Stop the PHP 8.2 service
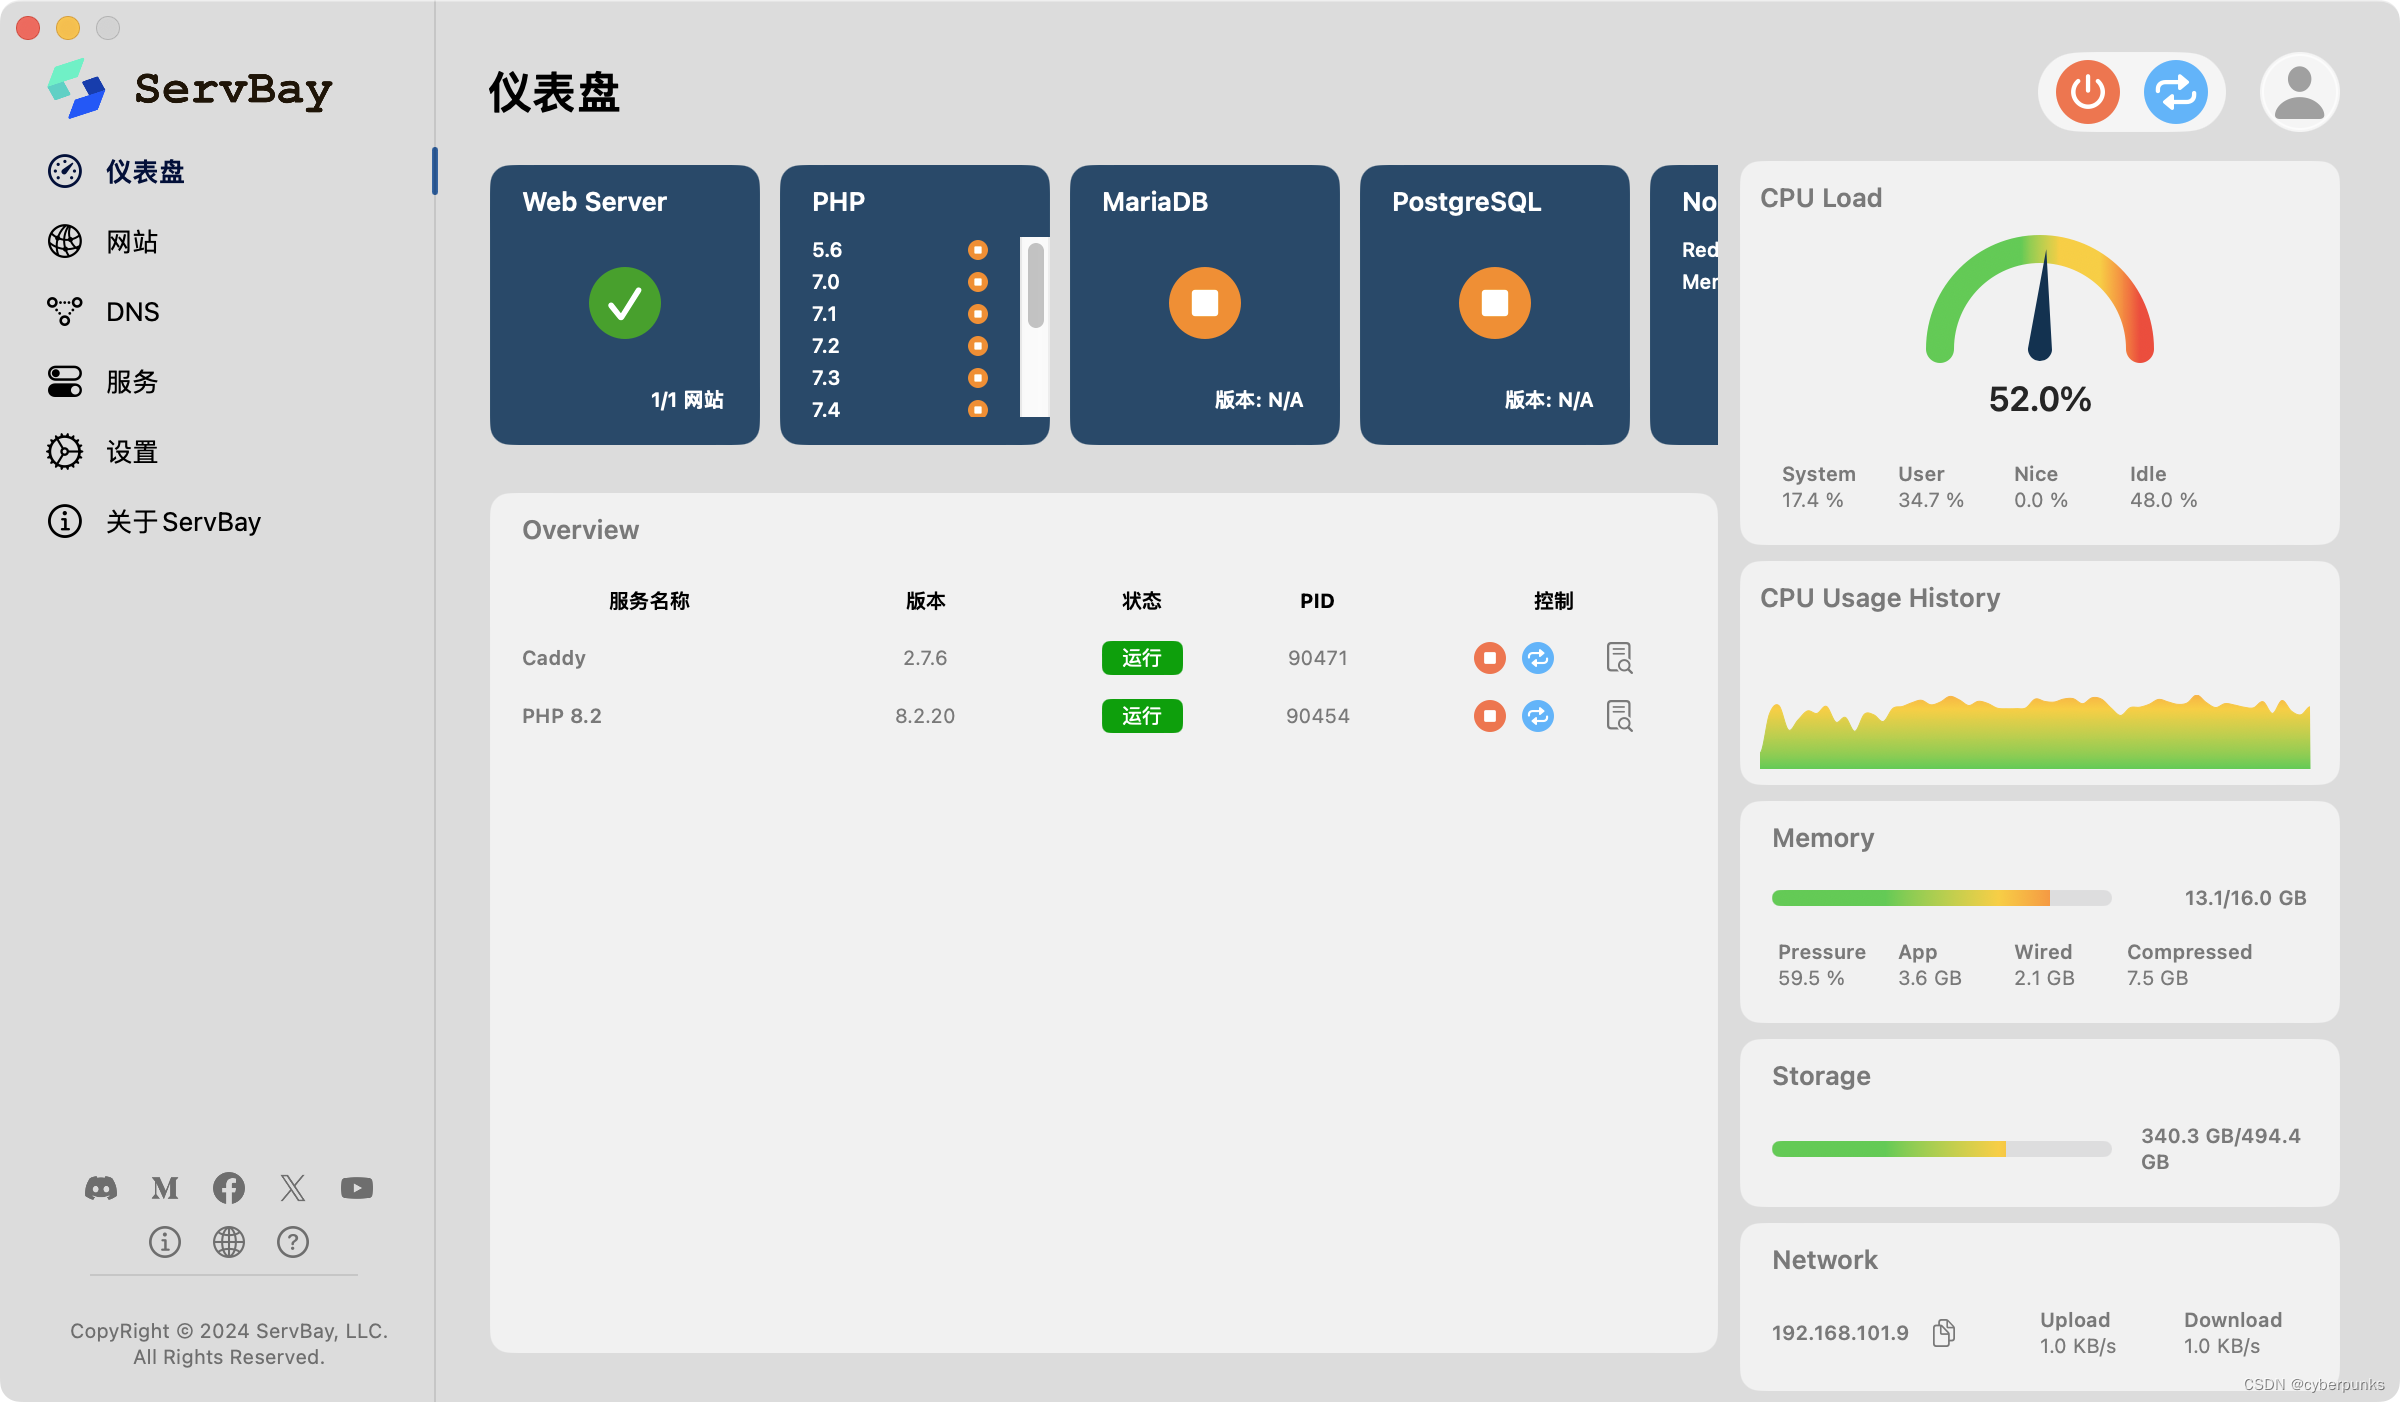2400x1402 pixels. 1489,716
